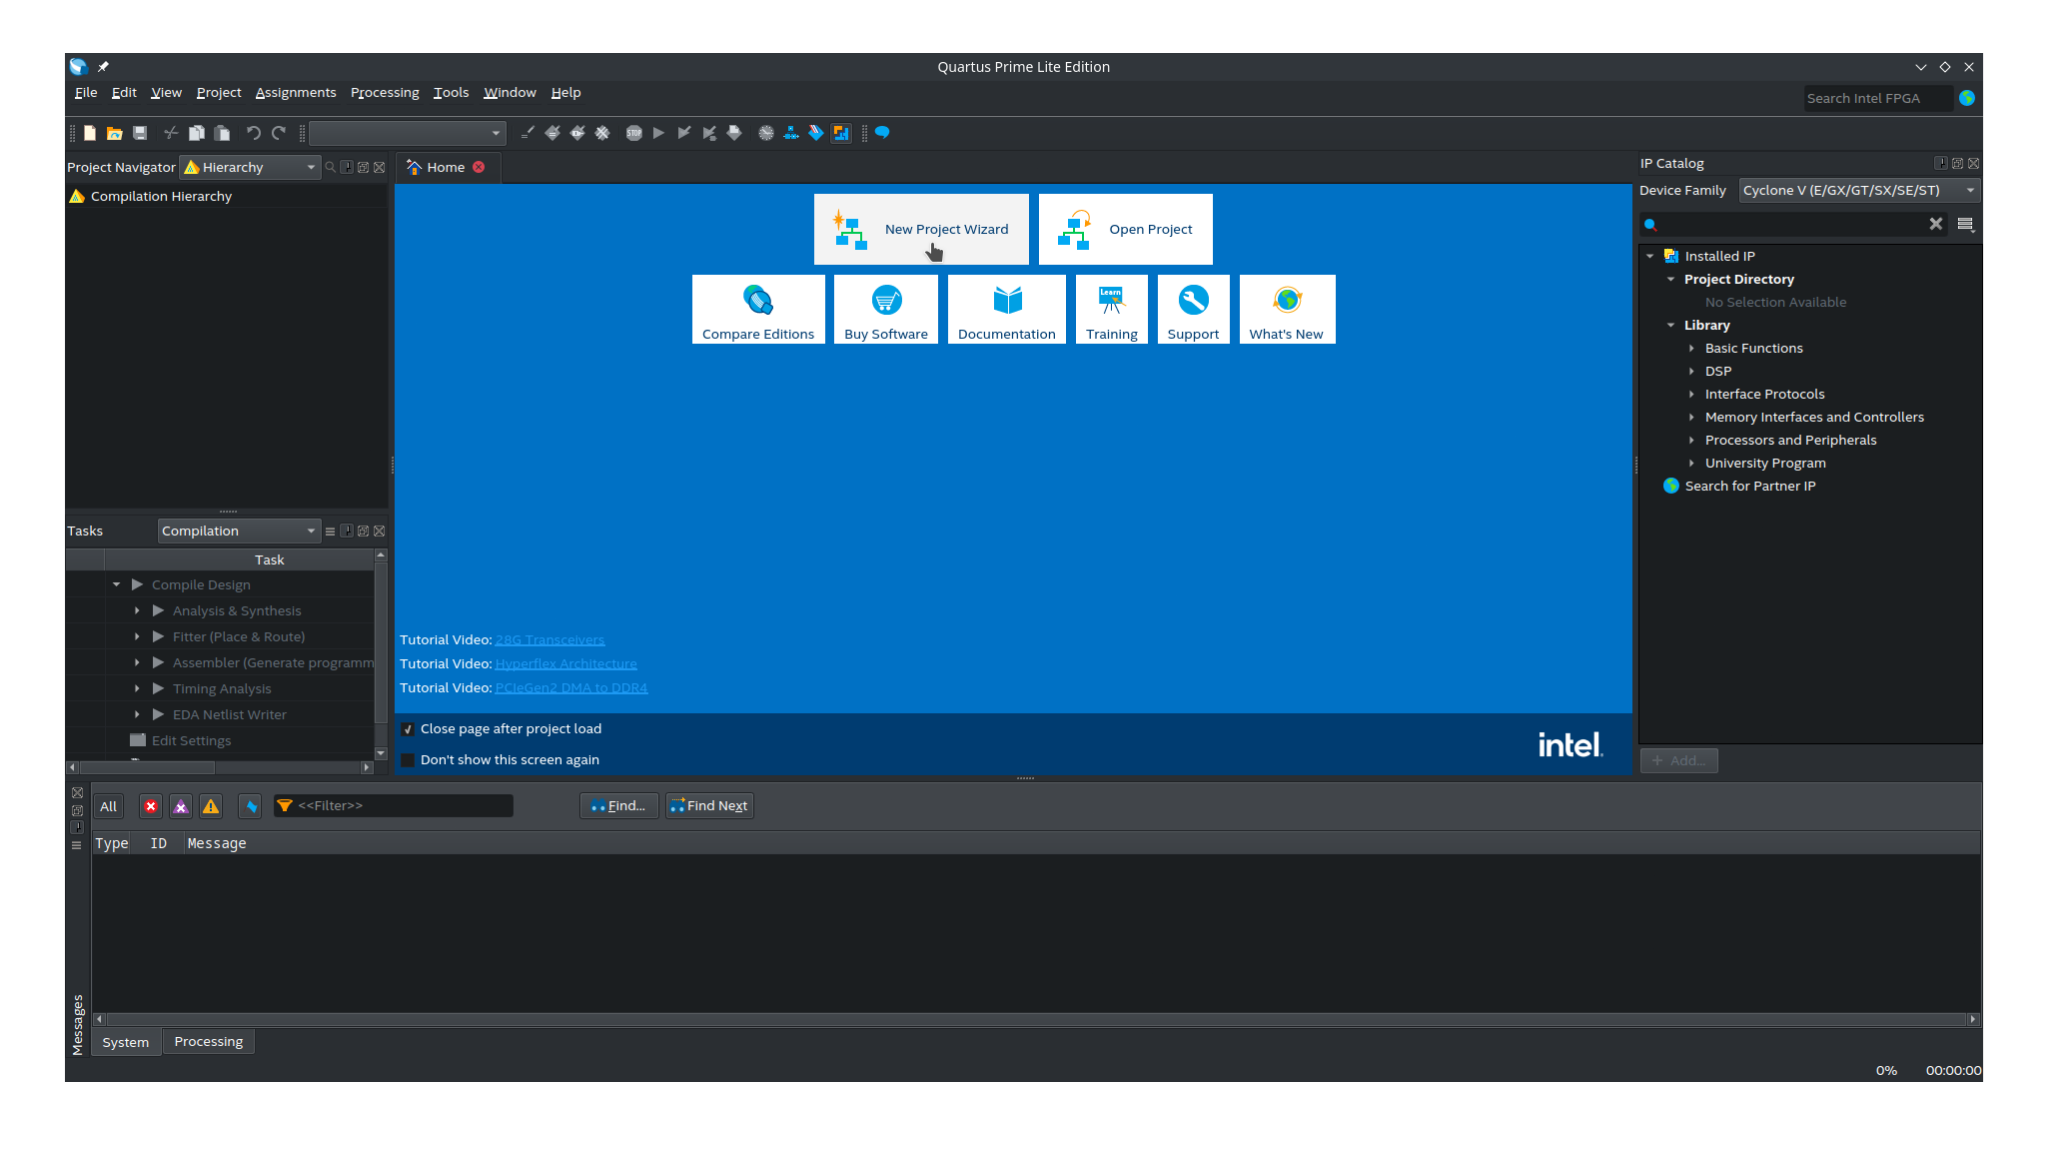Open the Assignments menu

296,92
